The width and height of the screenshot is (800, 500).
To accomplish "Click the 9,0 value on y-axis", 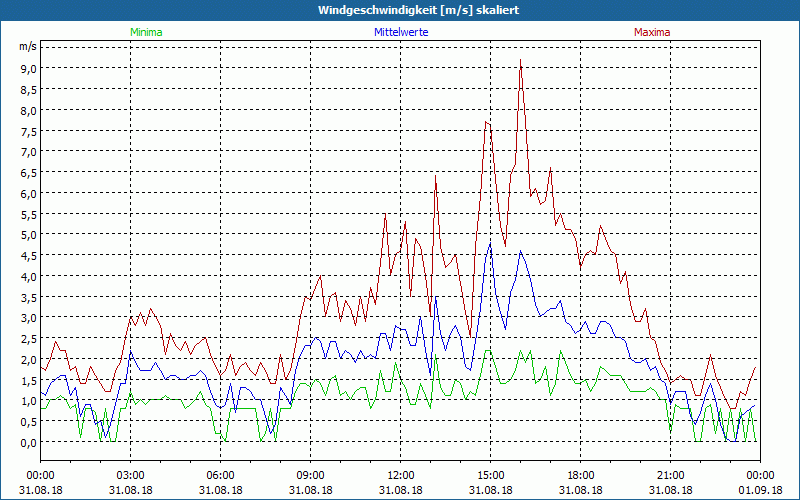I will click(28, 68).
